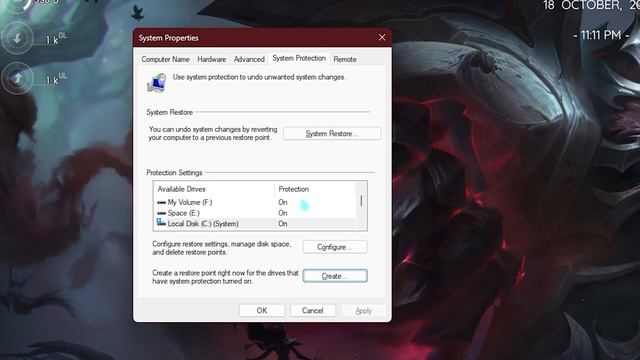Image resolution: width=640 pixels, height=360 pixels.
Task: Select the Advanced tab
Action: tap(249, 59)
